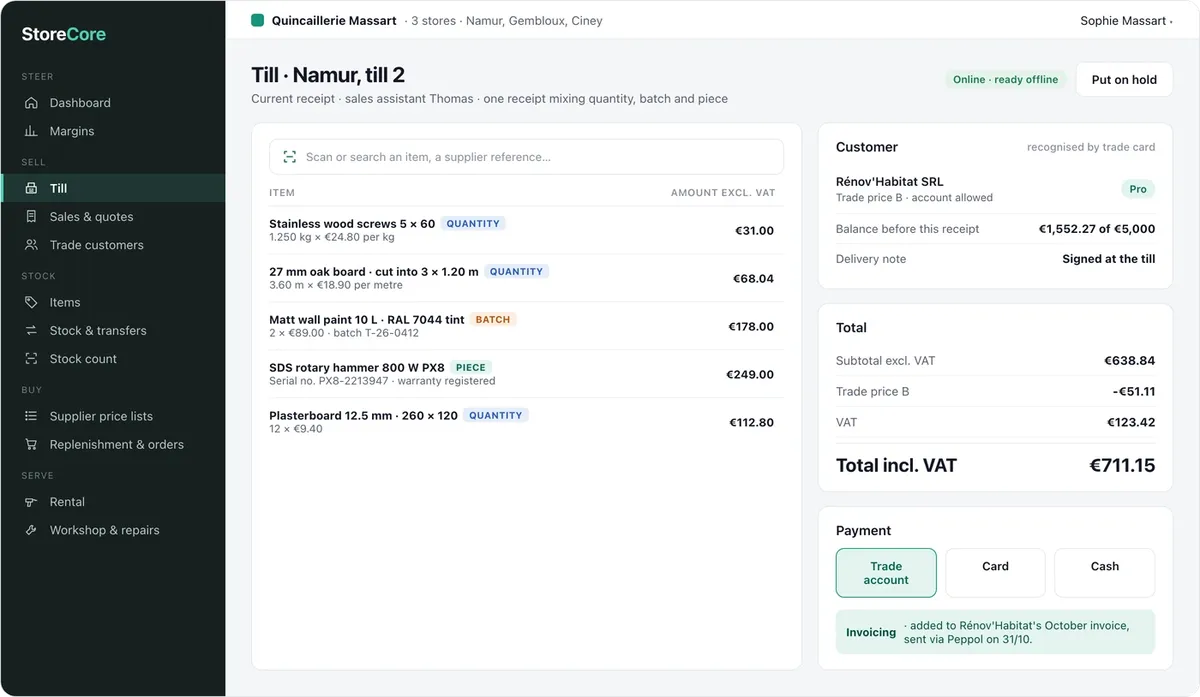Click the Supplier price lists icon
Image resolution: width=1200 pixels, height=697 pixels.
click(x=31, y=416)
